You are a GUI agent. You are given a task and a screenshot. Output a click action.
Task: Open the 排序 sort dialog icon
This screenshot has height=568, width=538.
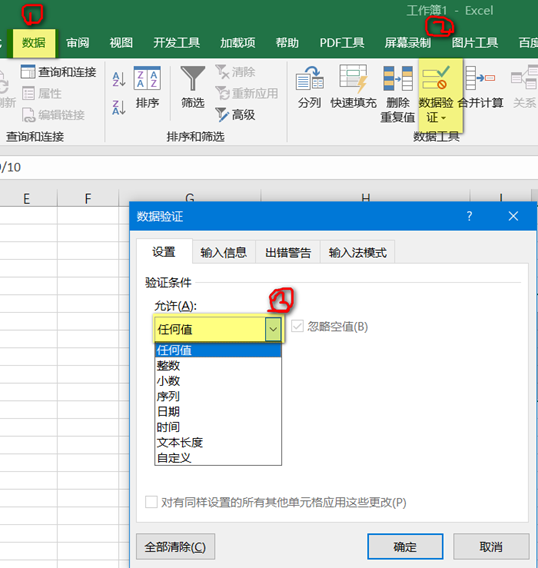147,78
